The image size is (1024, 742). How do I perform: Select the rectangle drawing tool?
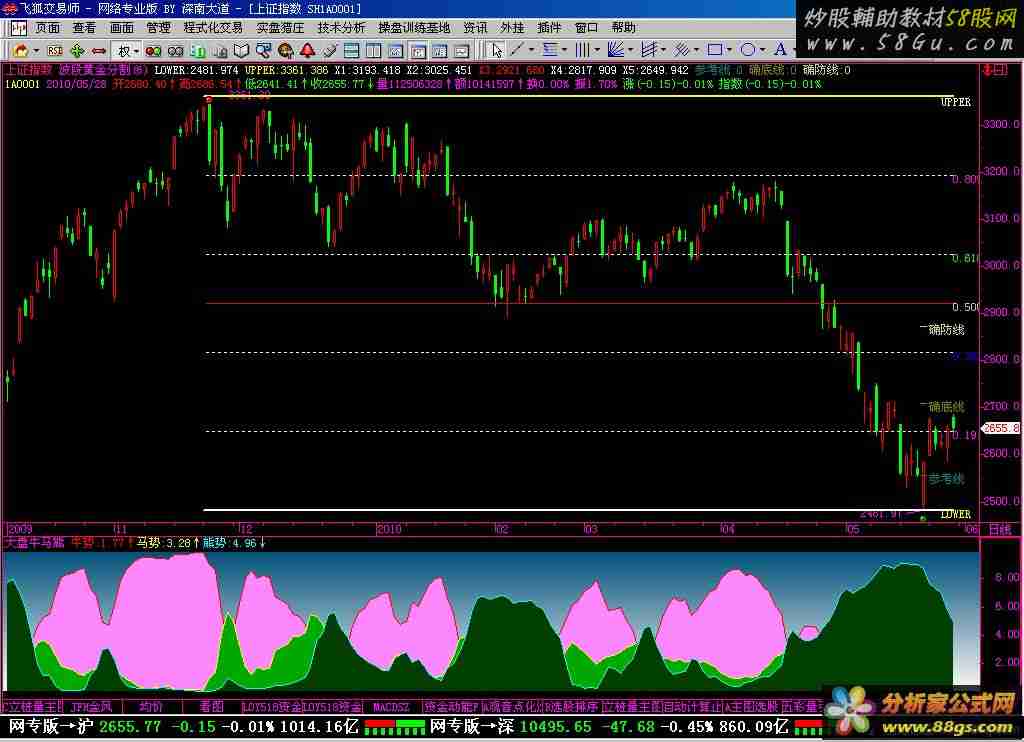tap(714, 50)
